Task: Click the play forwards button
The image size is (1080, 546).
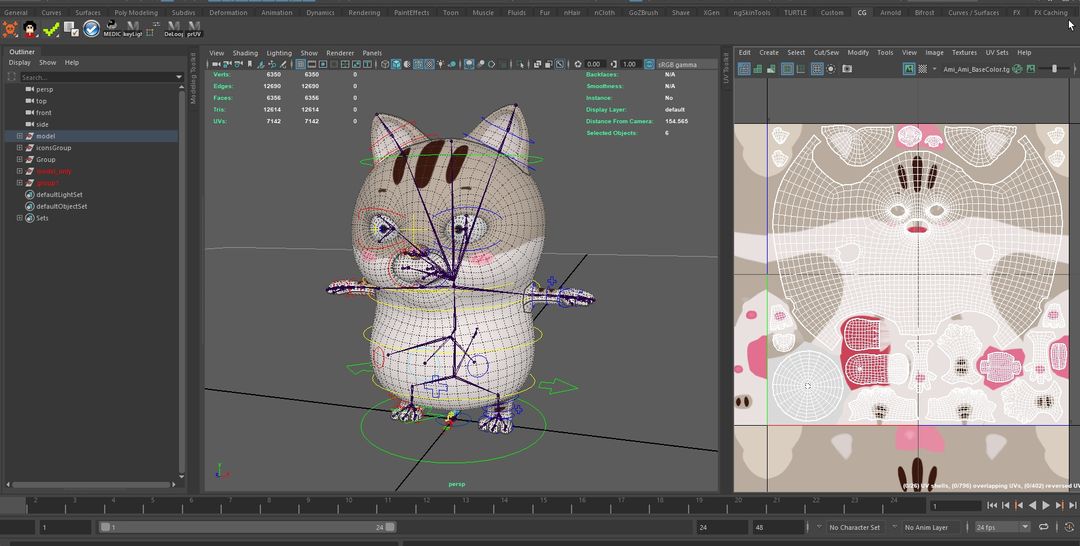Action: [x=1046, y=505]
